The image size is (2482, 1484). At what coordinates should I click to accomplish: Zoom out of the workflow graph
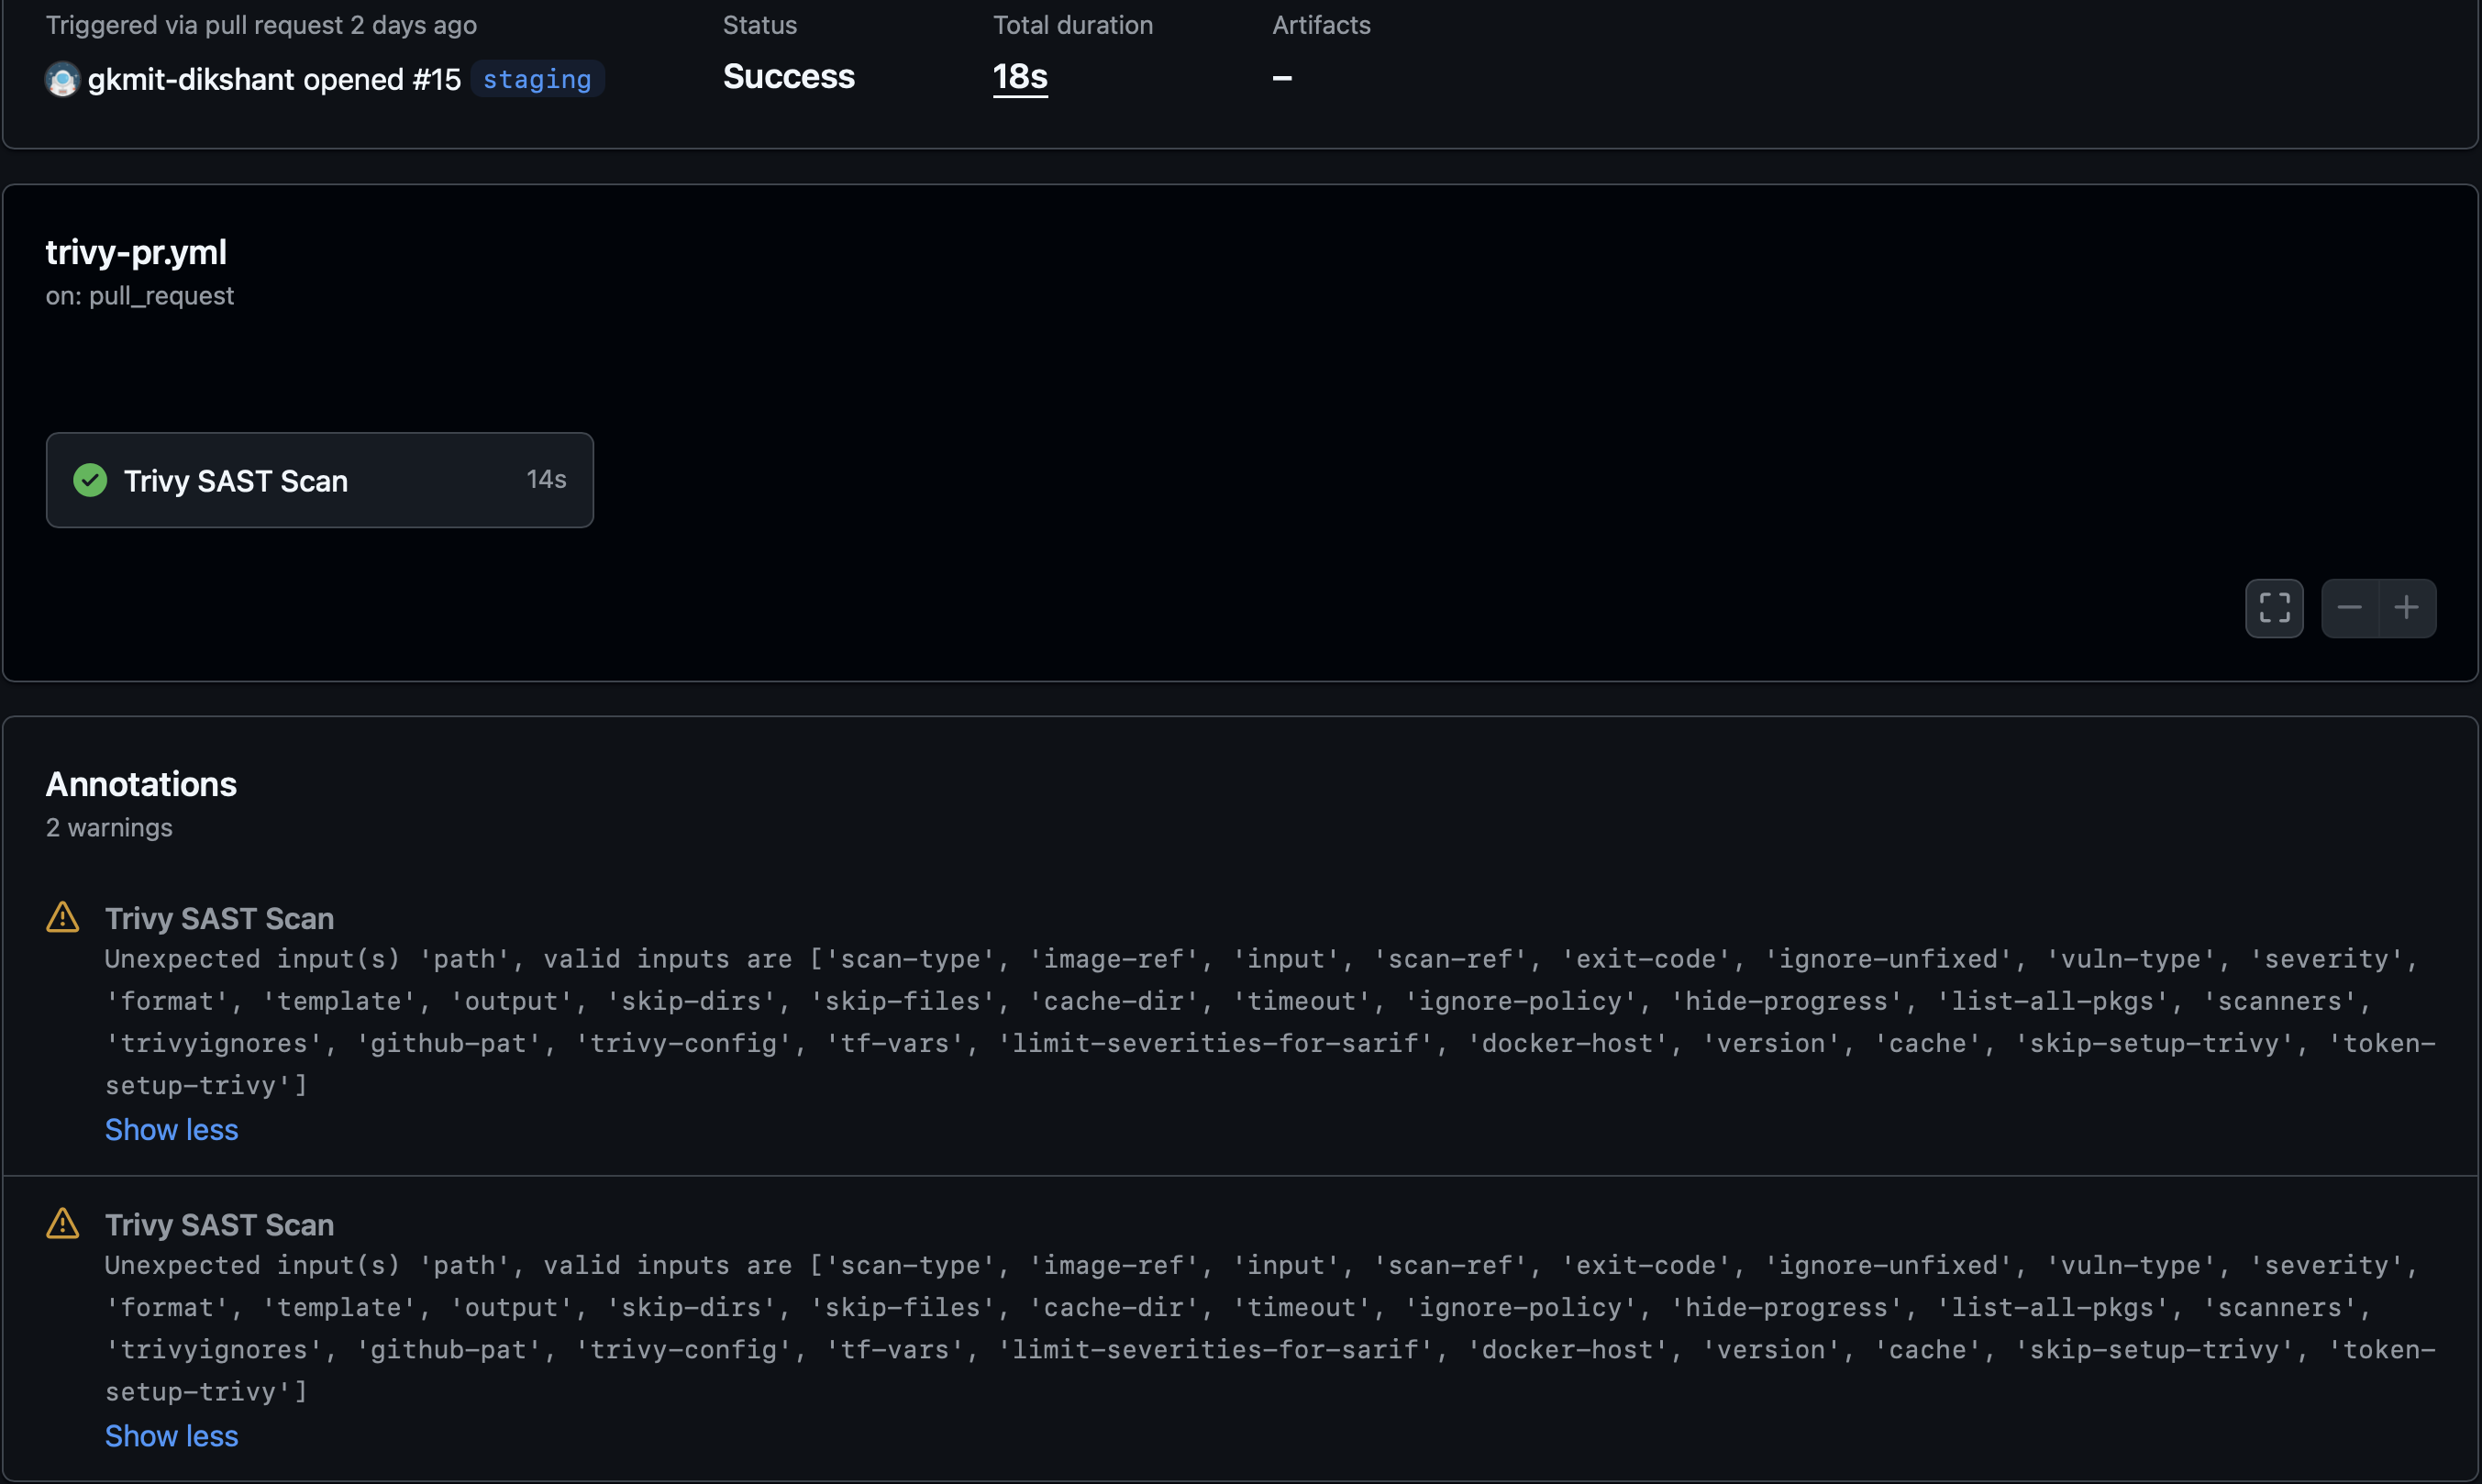pyautogui.click(x=2349, y=608)
